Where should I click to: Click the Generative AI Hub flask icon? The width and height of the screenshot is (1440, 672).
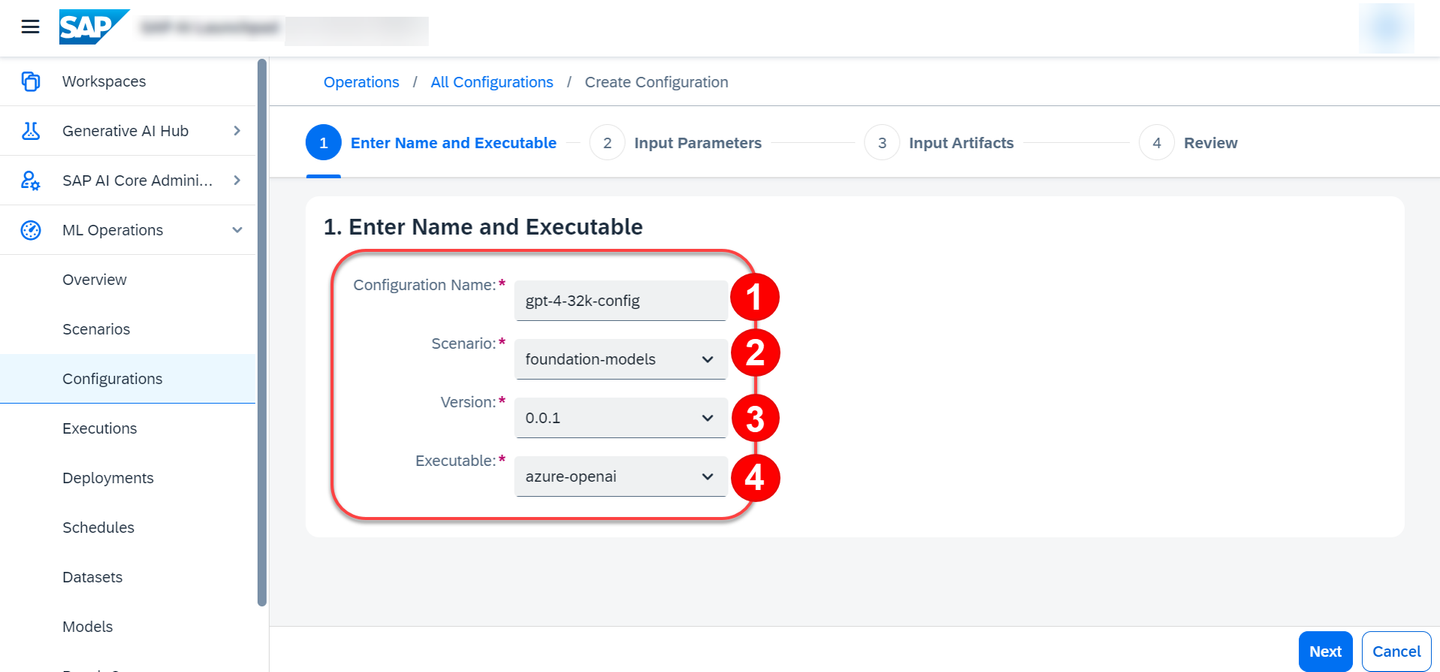[31, 131]
